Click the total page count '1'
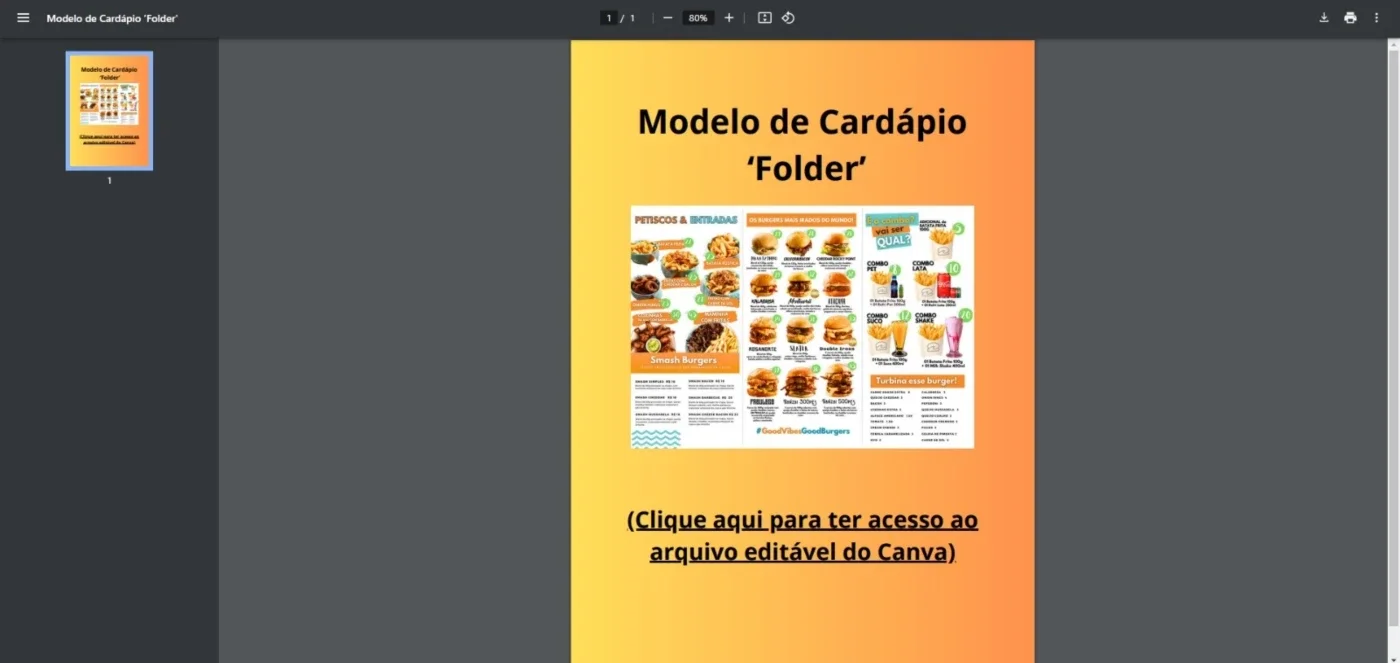Image resolution: width=1400 pixels, height=663 pixels. click(x=632, y=18)
